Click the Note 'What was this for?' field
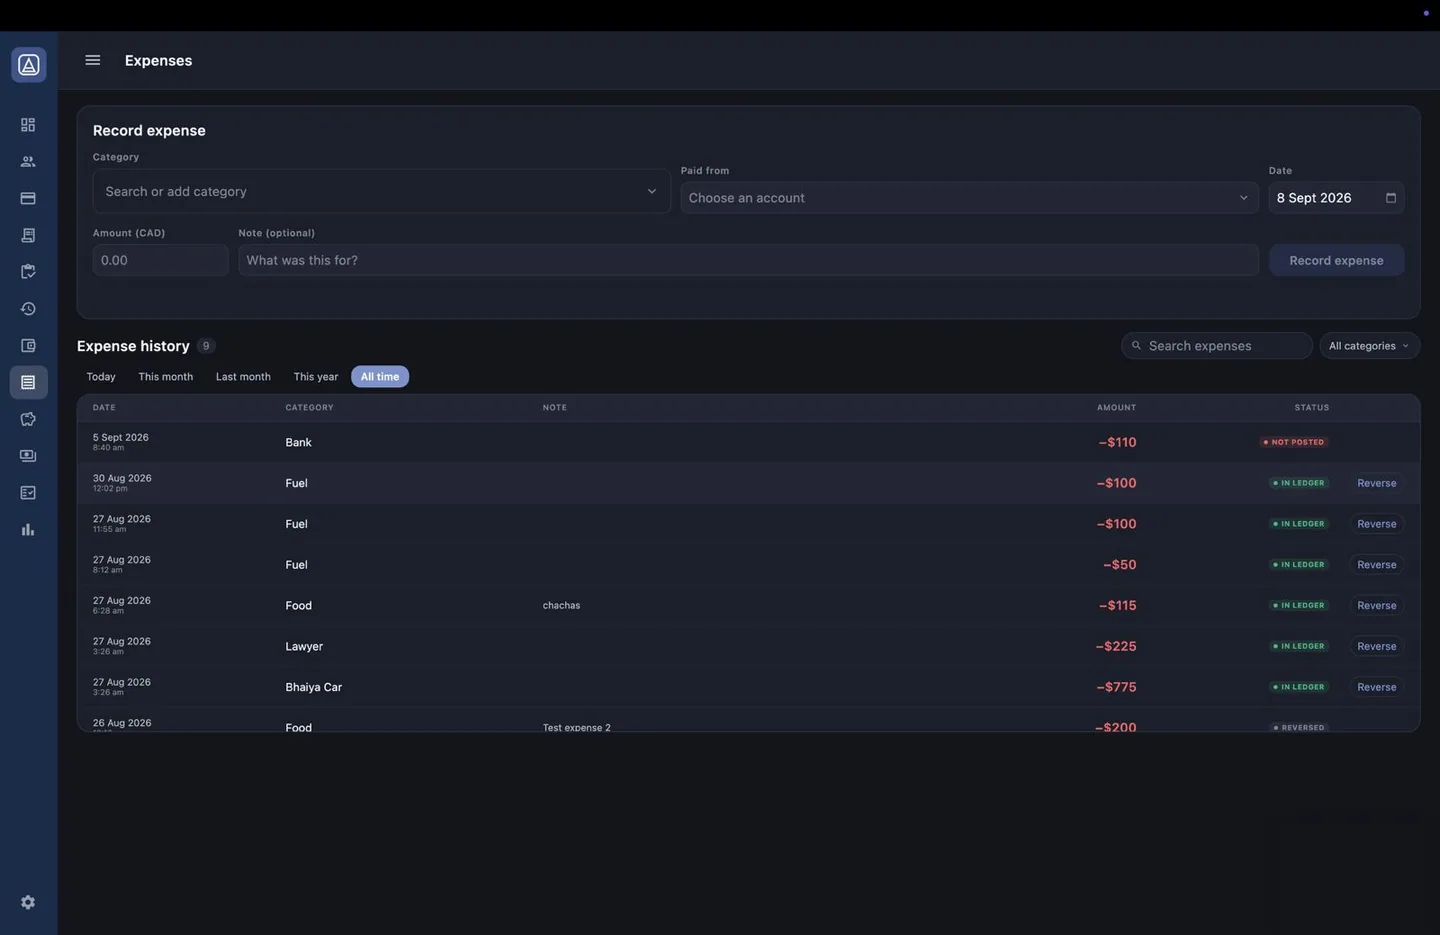Viewport: 1440px width, 935px height. [748, 260]
